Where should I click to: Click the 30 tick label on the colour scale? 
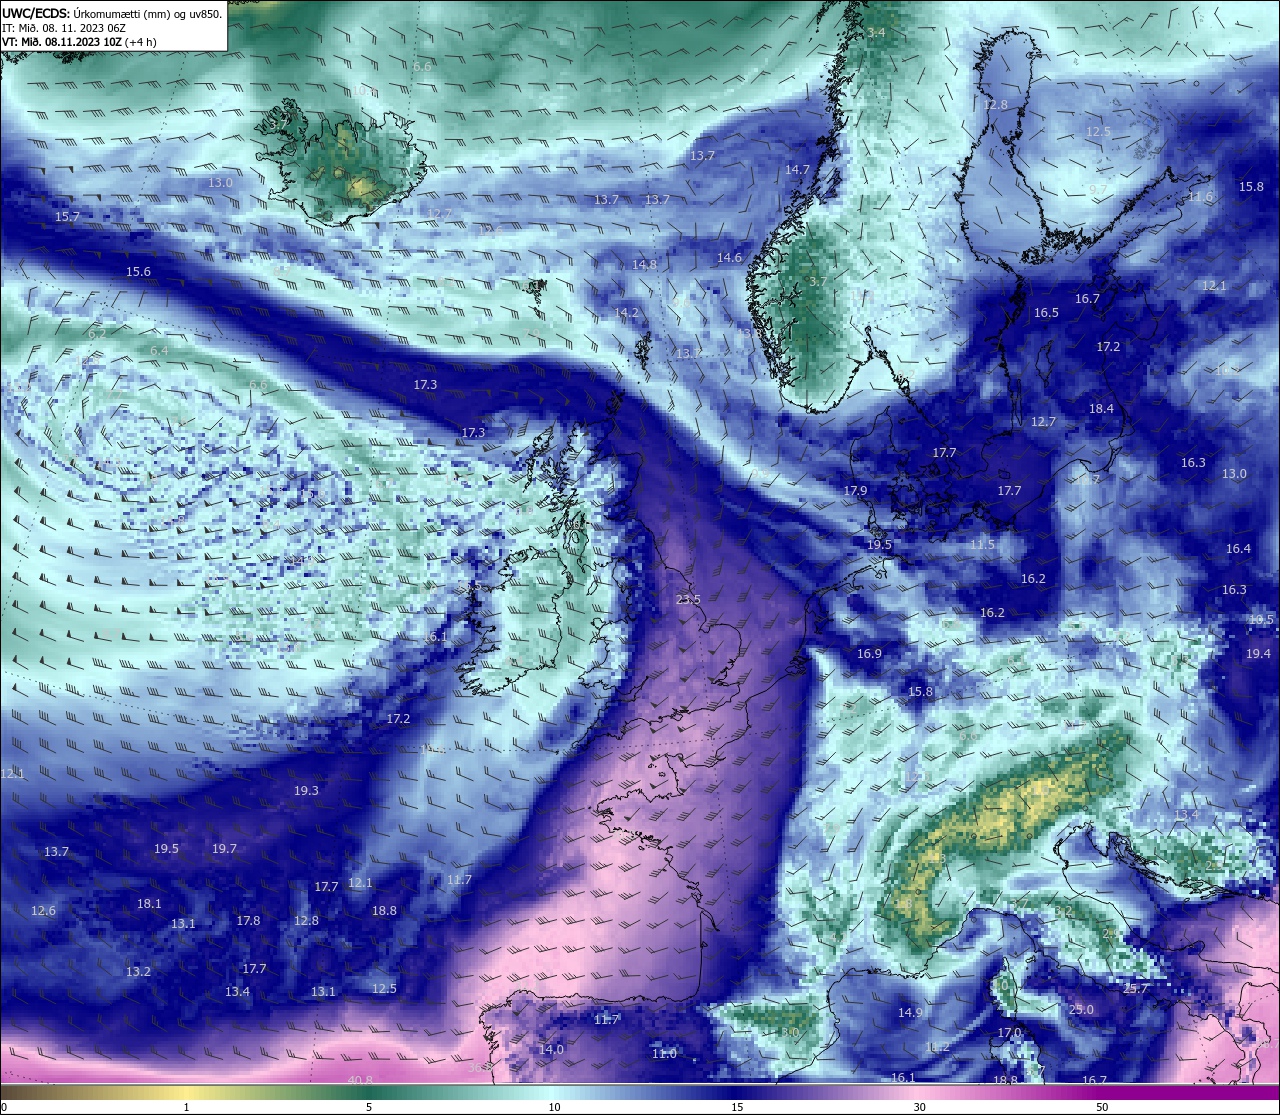[919, 1107]
